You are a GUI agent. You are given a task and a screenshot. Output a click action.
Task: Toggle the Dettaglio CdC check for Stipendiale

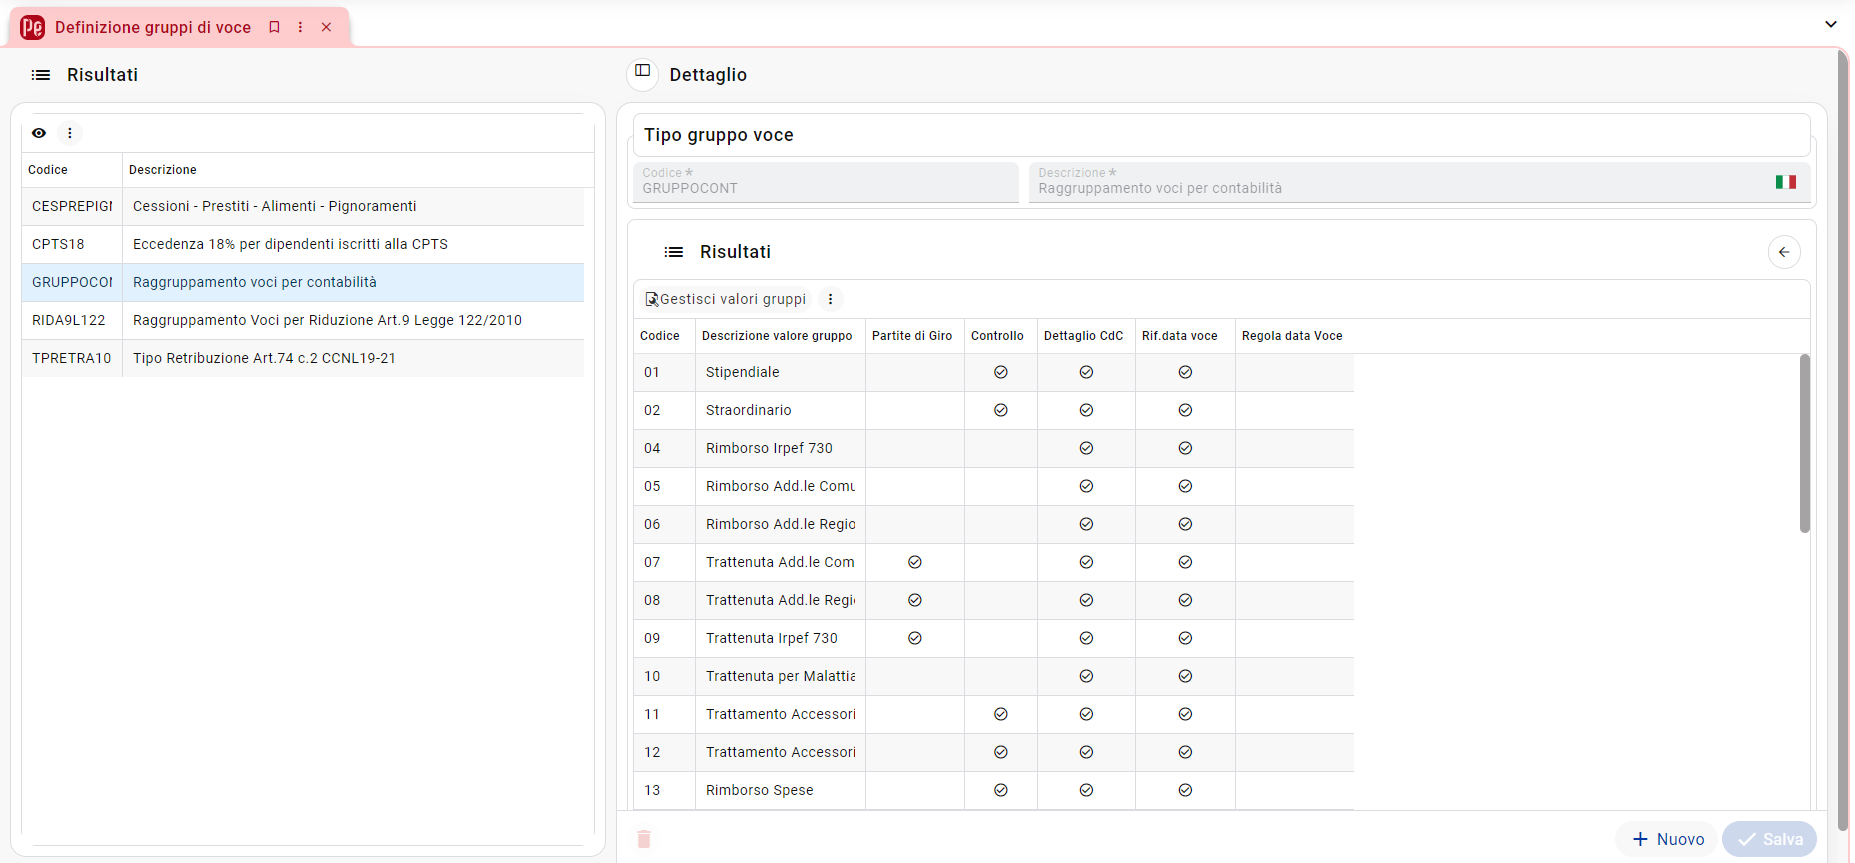coord(1086,372)
